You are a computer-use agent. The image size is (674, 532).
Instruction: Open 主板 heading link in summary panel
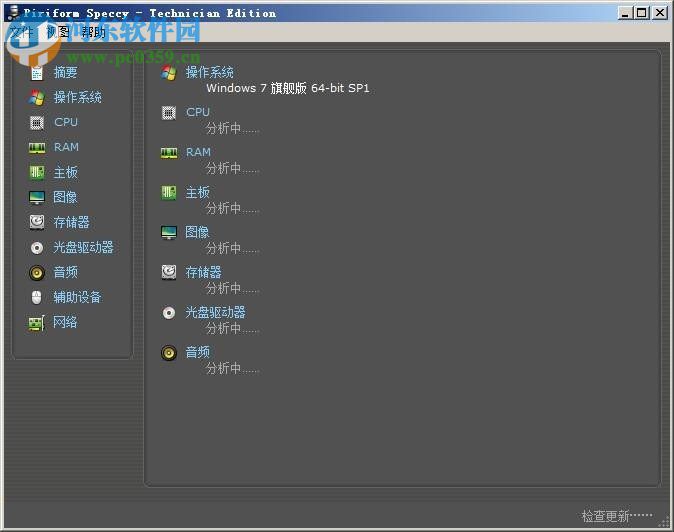point(197,192)
